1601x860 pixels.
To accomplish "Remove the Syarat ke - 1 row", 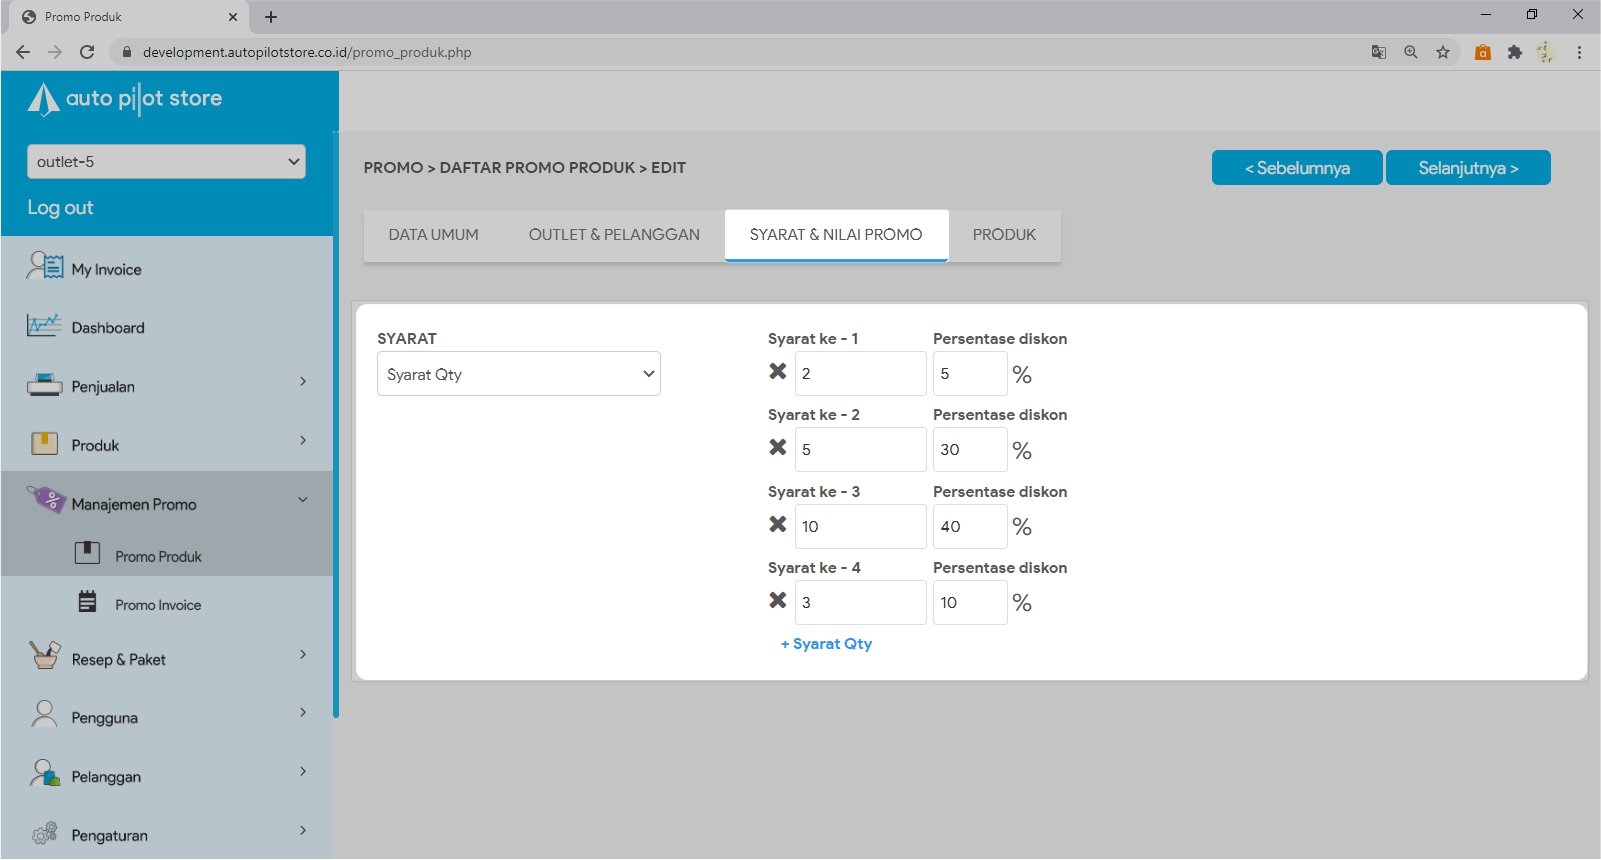I will click(x=777, y=372).
